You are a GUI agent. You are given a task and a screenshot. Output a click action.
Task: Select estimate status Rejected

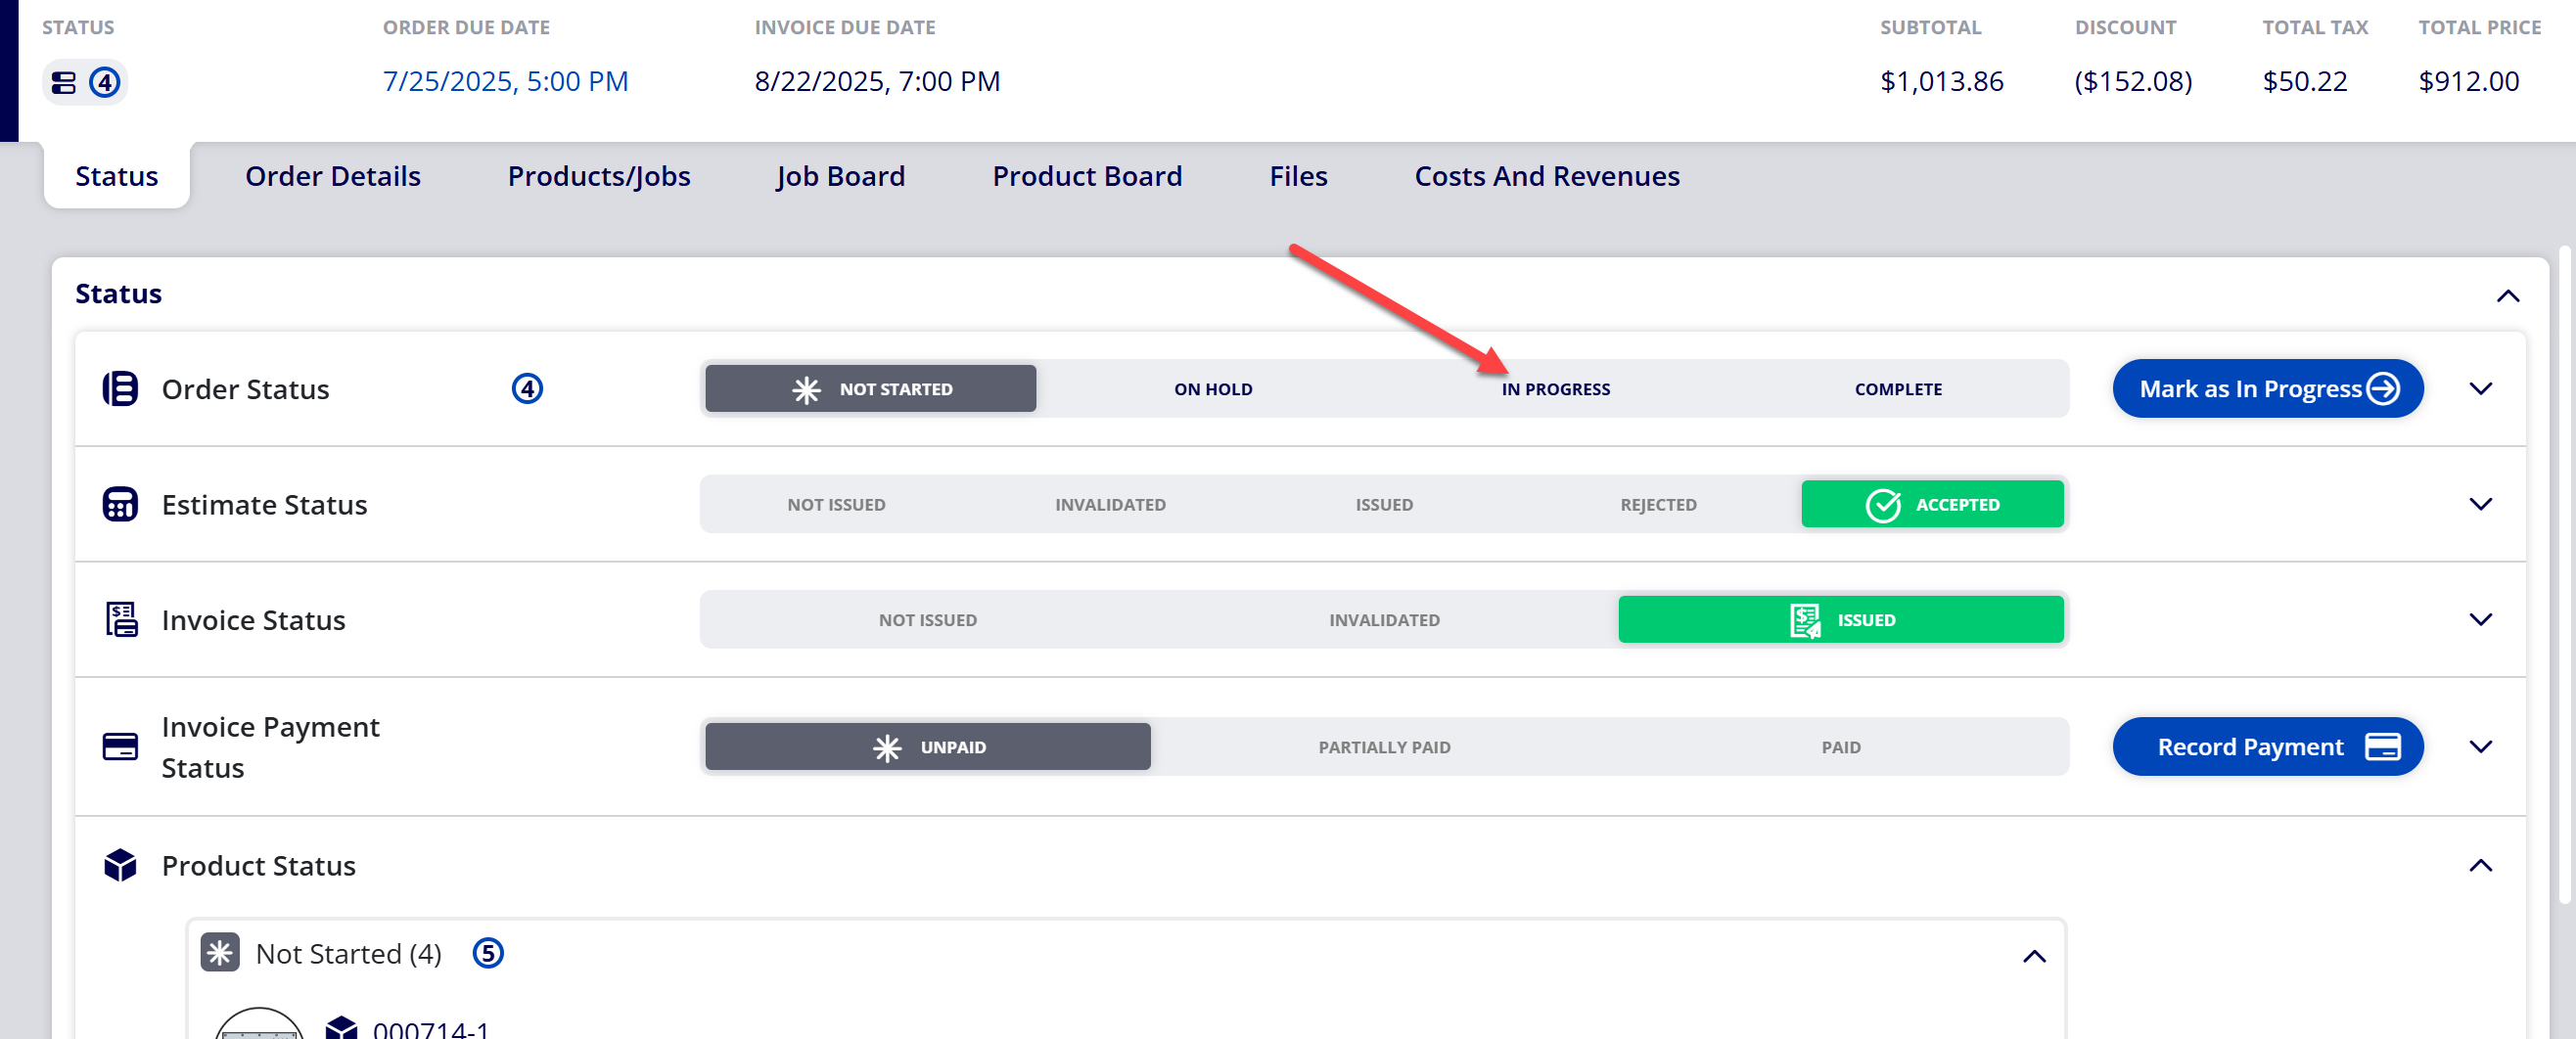coord(1658,504)
